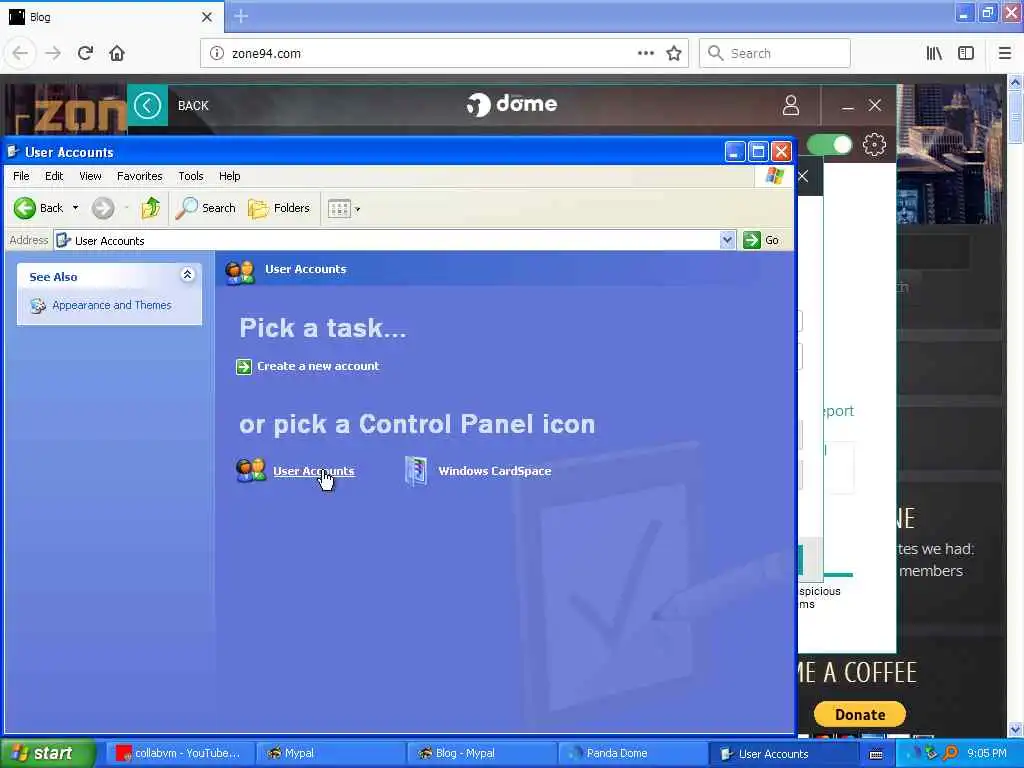Switch to Panda Dome taskbar item
The image size is (1024, 768).
click(x=632, y=753)
